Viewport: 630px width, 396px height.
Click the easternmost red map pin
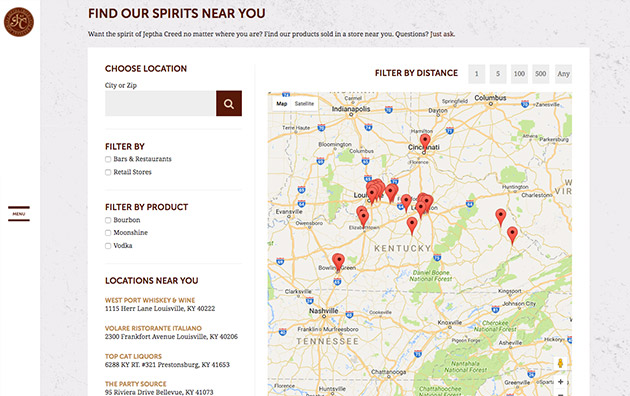(x=512, y=235)
